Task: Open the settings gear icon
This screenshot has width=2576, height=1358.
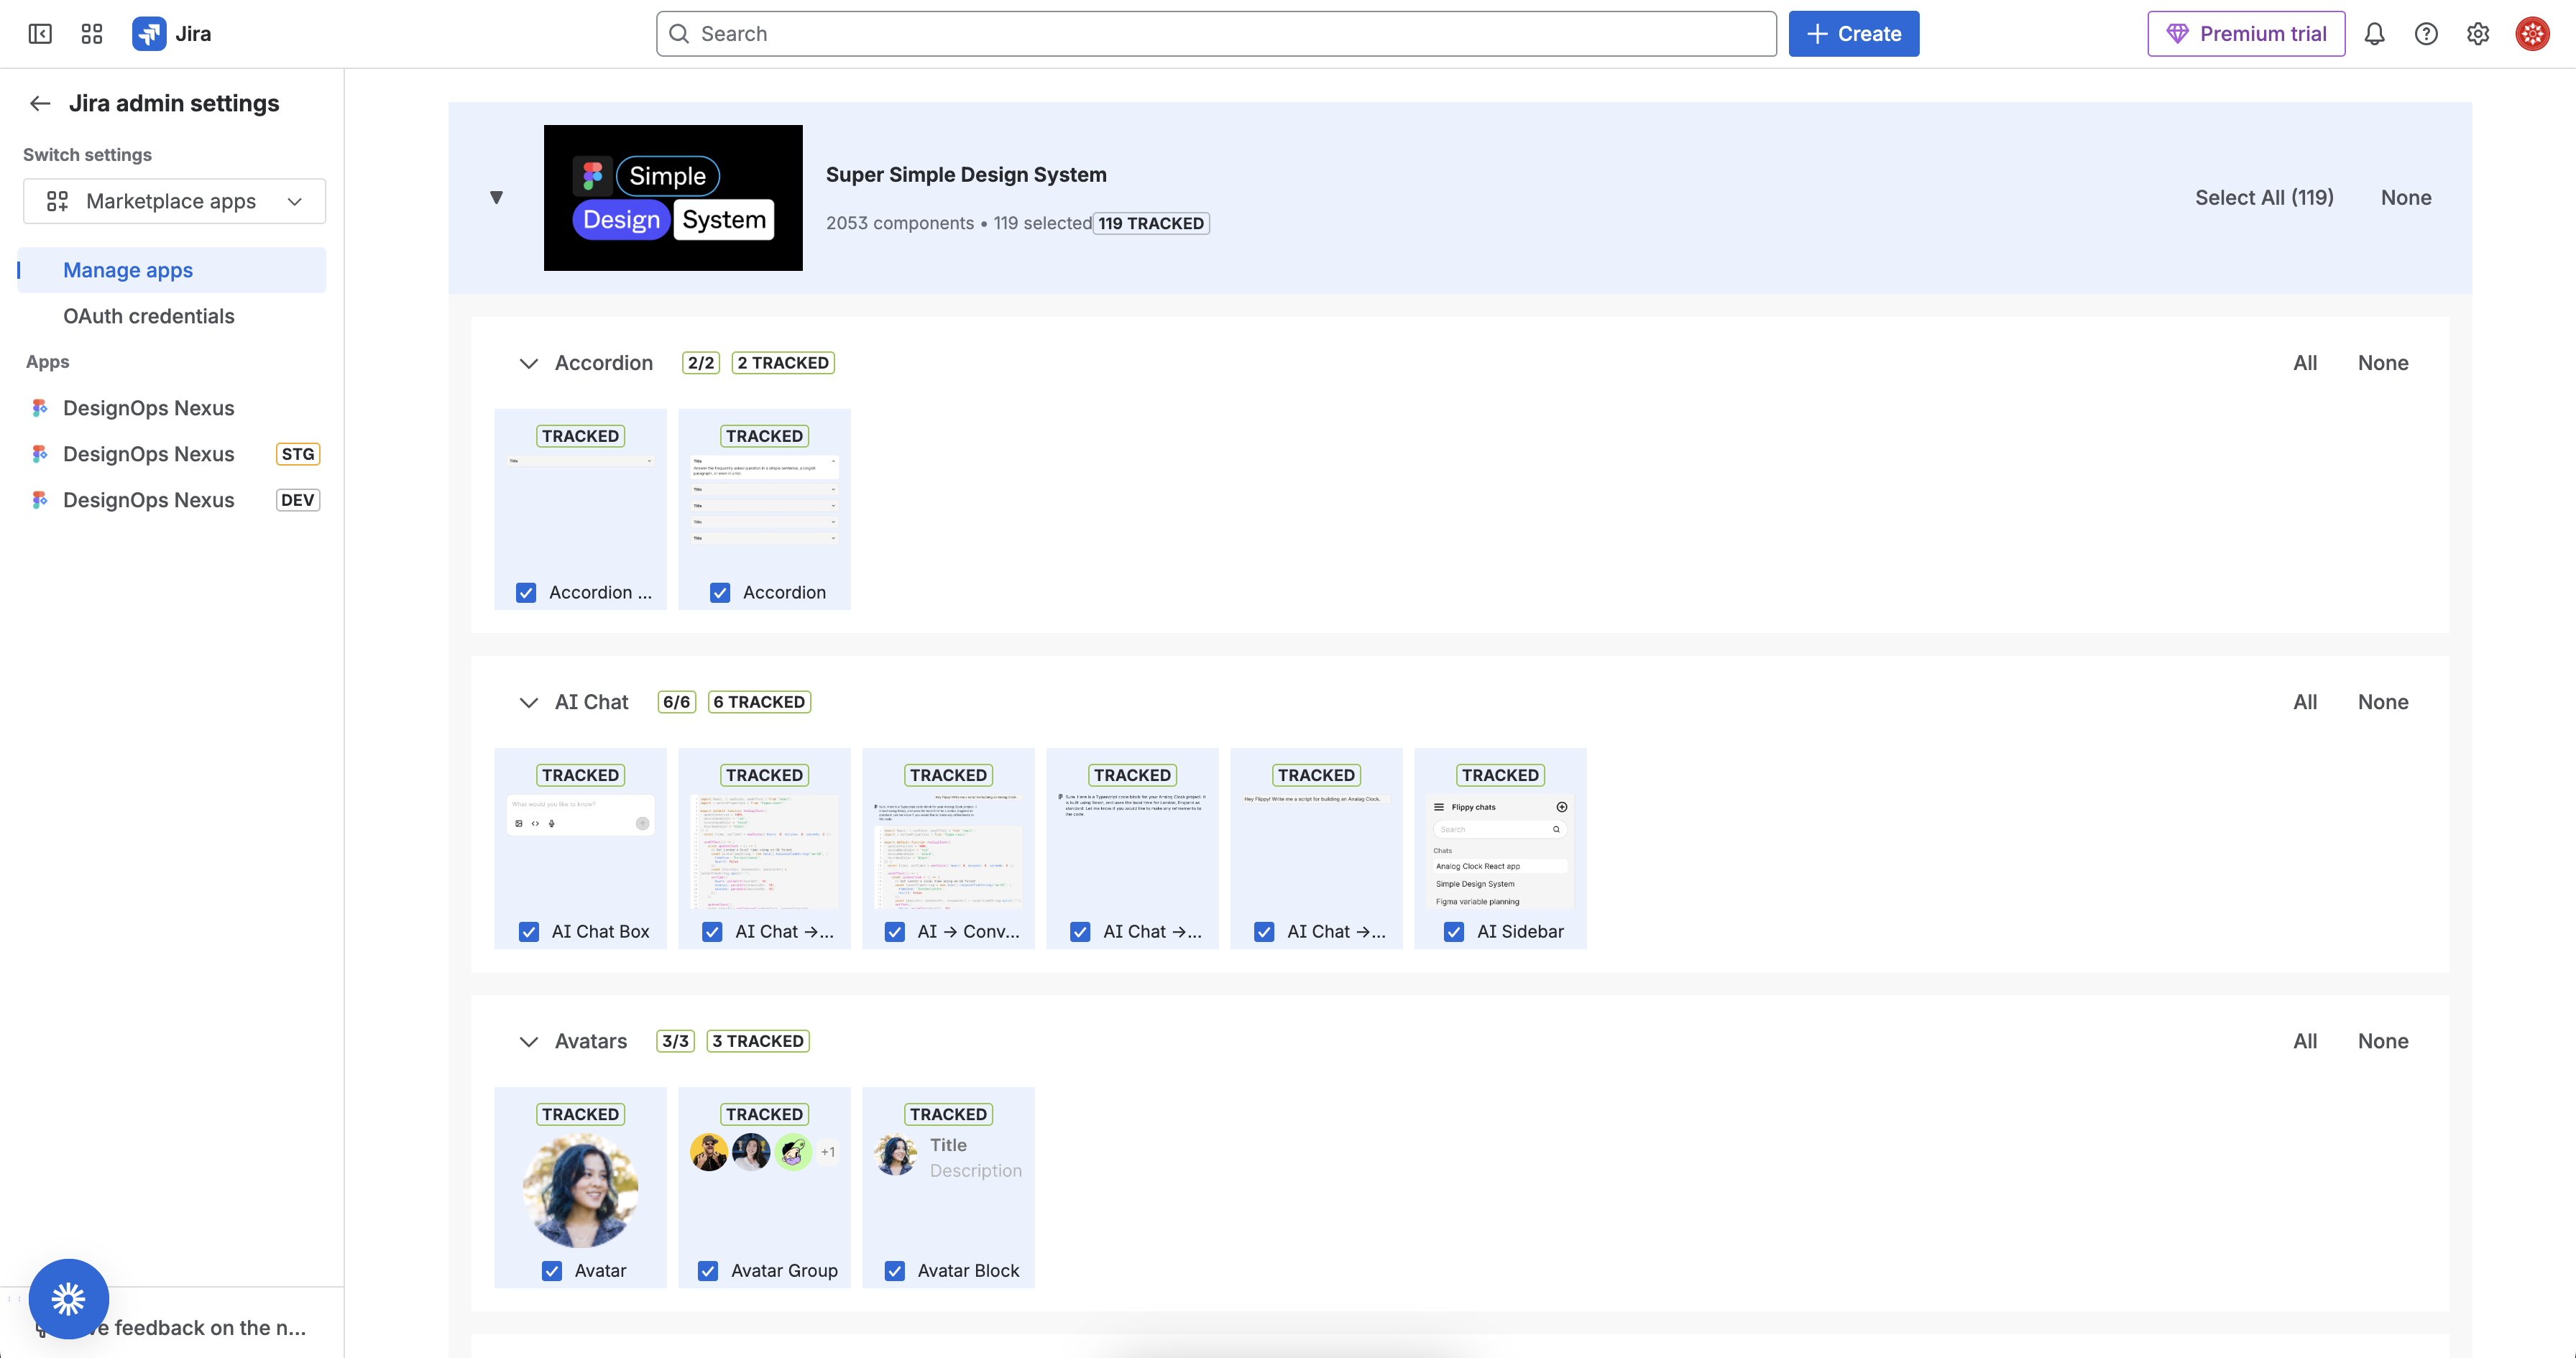Action: tap(2477, 34)
